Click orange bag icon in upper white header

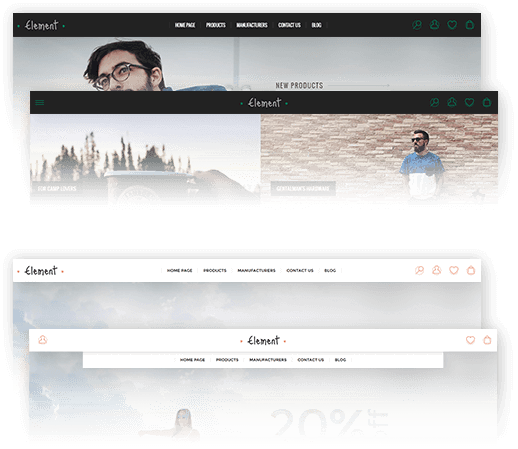(471, 270)
